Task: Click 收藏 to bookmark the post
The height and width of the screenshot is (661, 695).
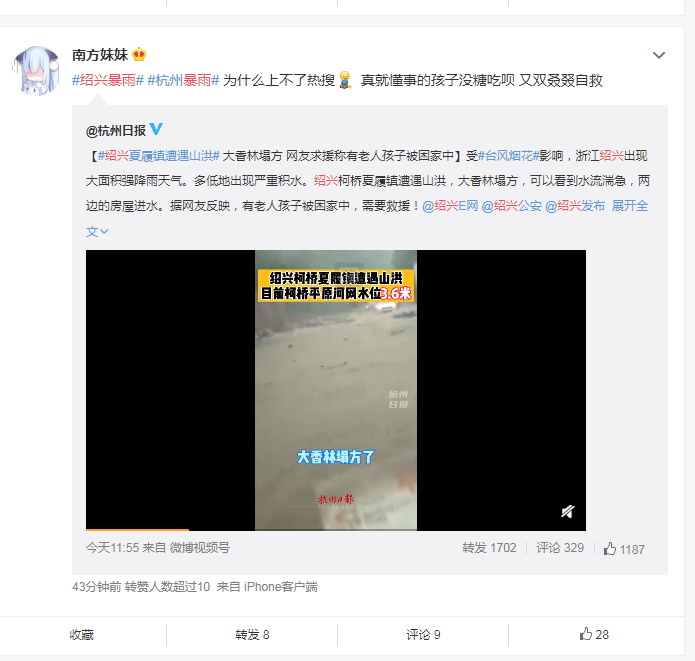Action: pyautogui.click(x=82, y=635)
